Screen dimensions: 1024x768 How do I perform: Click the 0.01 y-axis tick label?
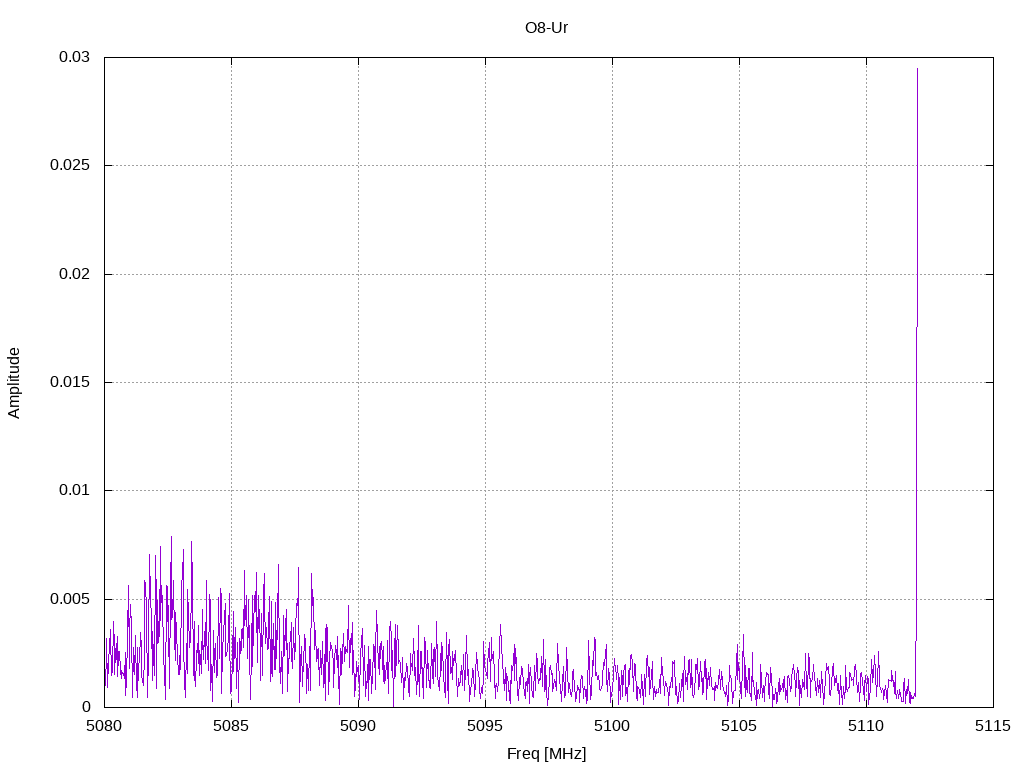click(74, 490)
